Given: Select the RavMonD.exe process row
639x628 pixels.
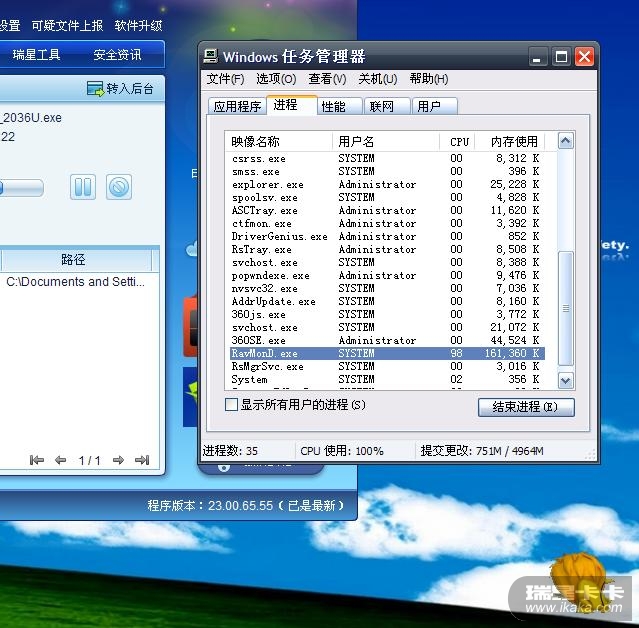Looking at the screenshot, I should click(x=385, y=353).
